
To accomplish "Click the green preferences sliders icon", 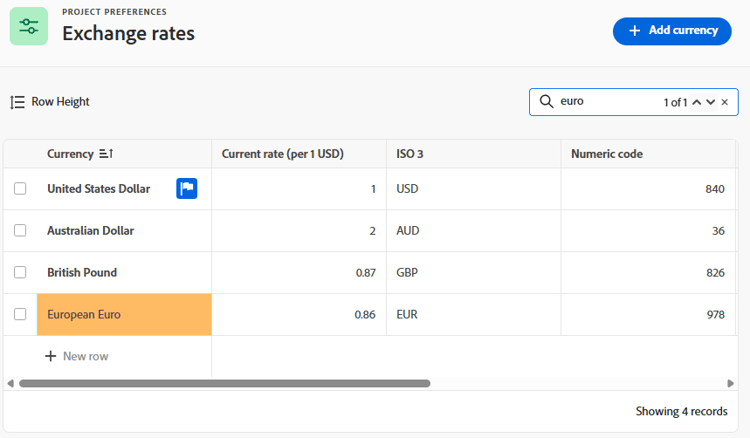I will click(x=29, y=26).
